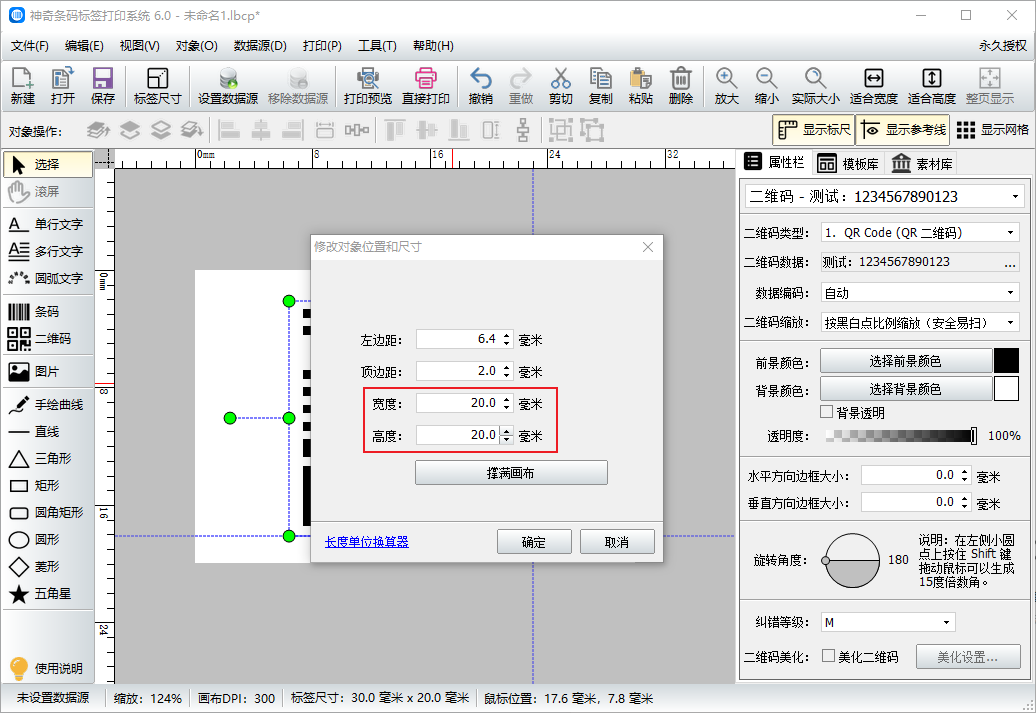Viewport: 1036px width, 713px height.
Task: Click the 二维码数据 ellipsis edit button
Action: point(1010,262)
